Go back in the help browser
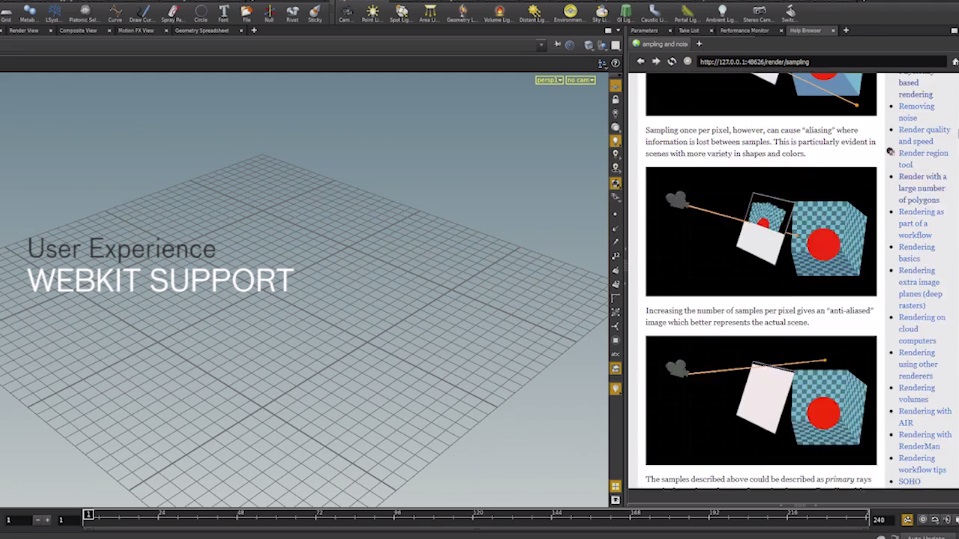The width and height of the screenshot is (959, 539). click(x=641, y=62)
